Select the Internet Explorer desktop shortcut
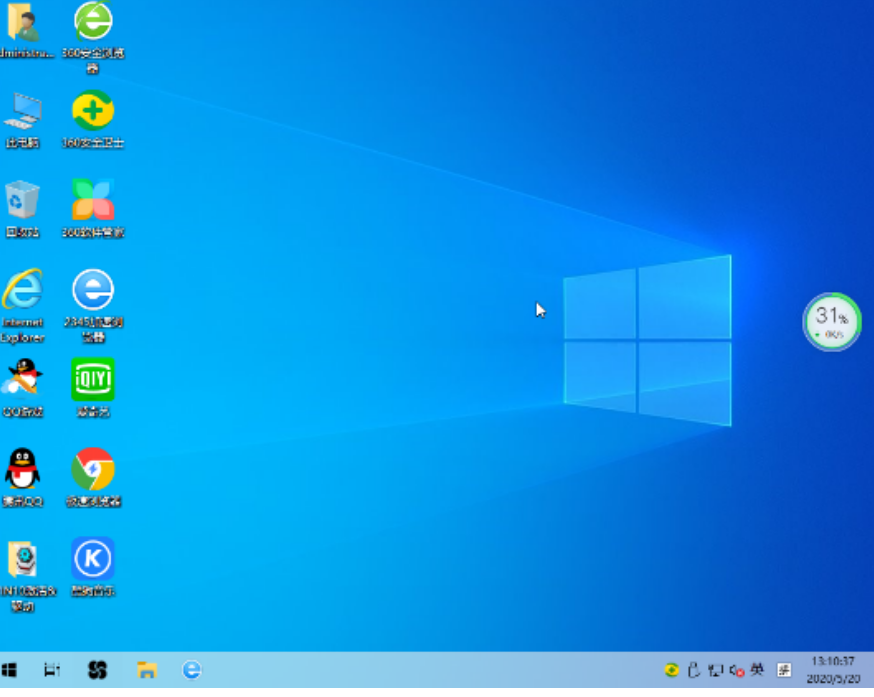The image size is (874, 697). (x=22, y=290)
